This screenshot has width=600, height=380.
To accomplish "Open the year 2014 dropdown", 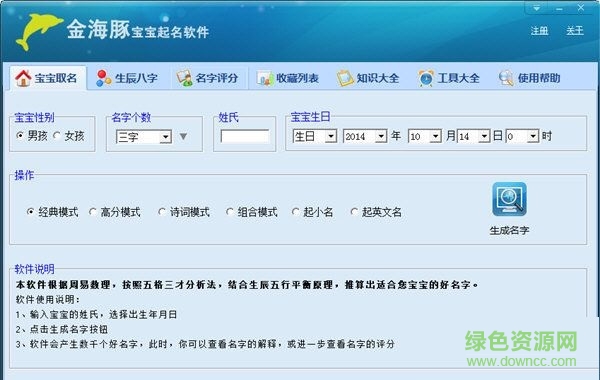I will point(381,136).
